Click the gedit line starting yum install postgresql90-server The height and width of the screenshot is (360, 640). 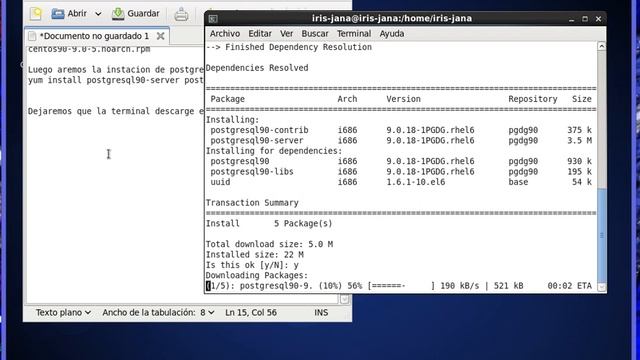tap(116, 80)
